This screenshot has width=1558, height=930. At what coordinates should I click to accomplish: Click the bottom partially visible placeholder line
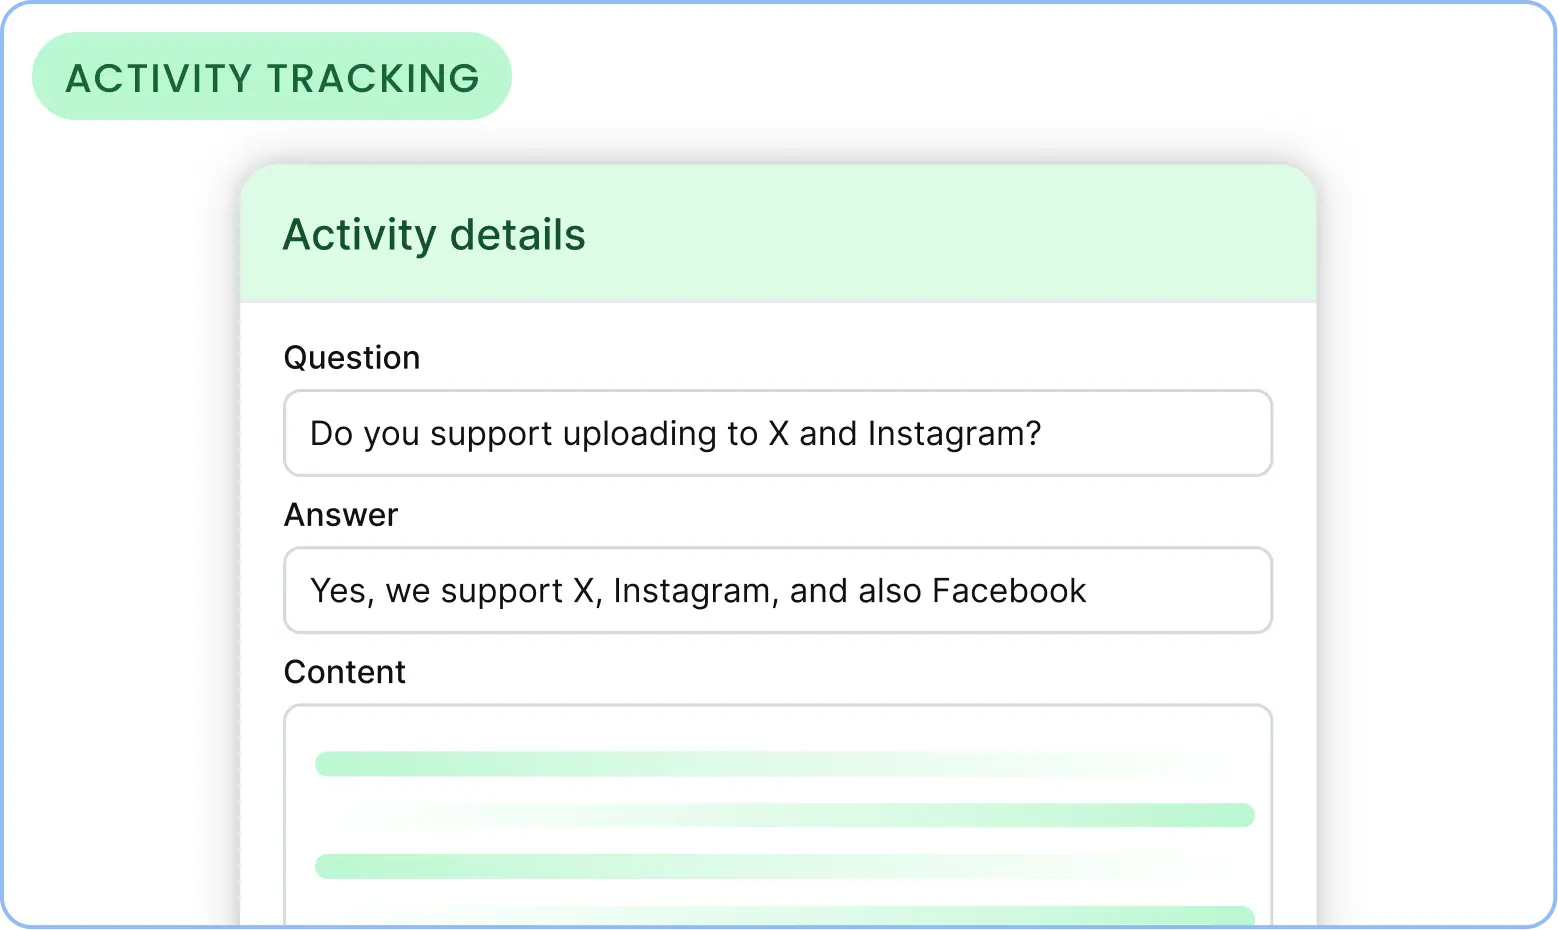pos(900,915)
